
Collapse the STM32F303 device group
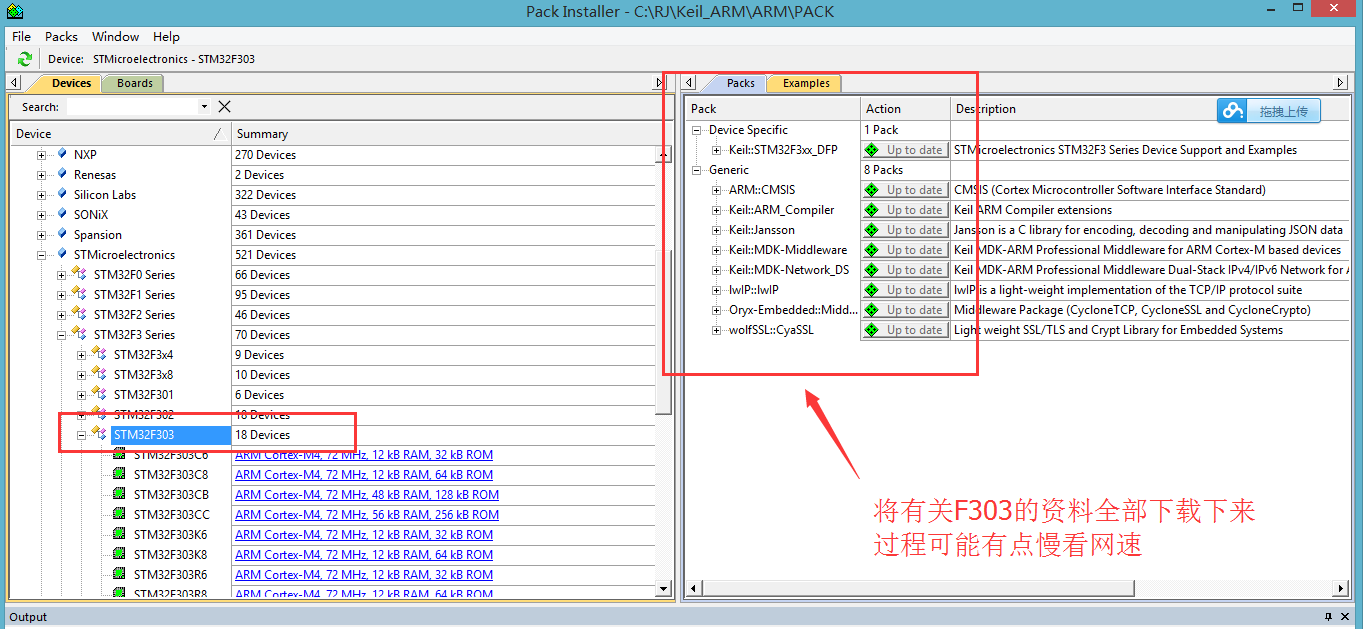pos(82,435)
